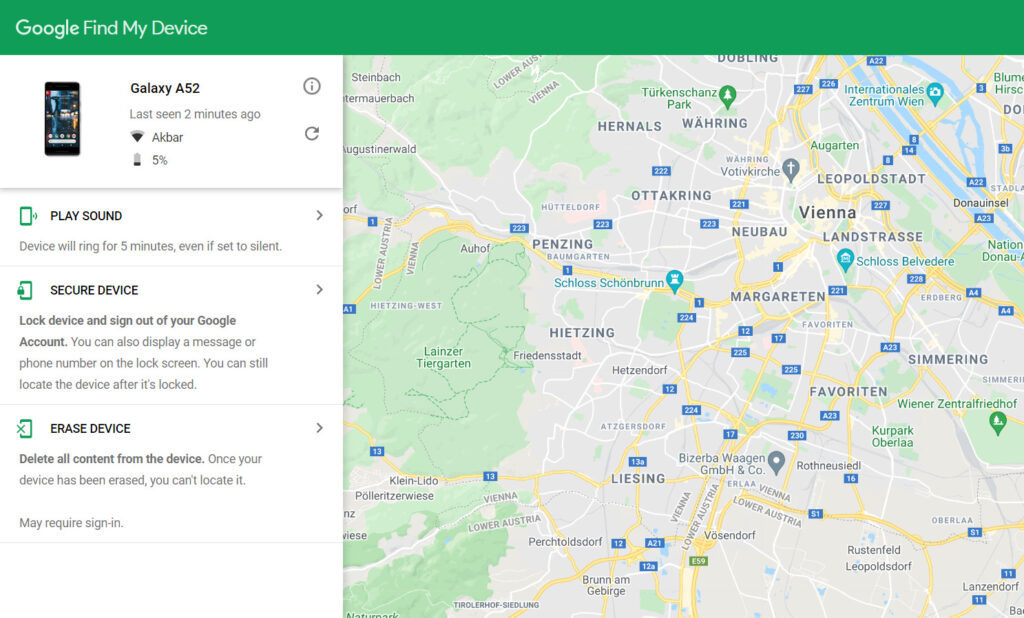This screenshot has width=1024, height=618.
Task: Open the Internationales Zentrum Wien camera pin
Action: [x=935, y=93]
